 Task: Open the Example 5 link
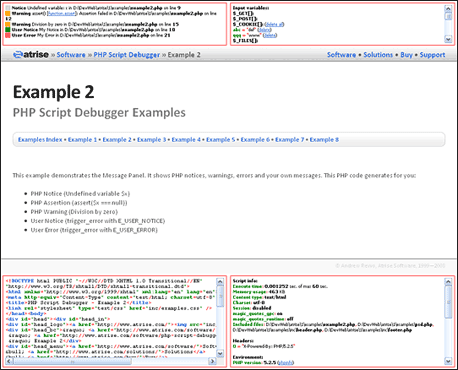pyautogui.click(x=221, y=140)
